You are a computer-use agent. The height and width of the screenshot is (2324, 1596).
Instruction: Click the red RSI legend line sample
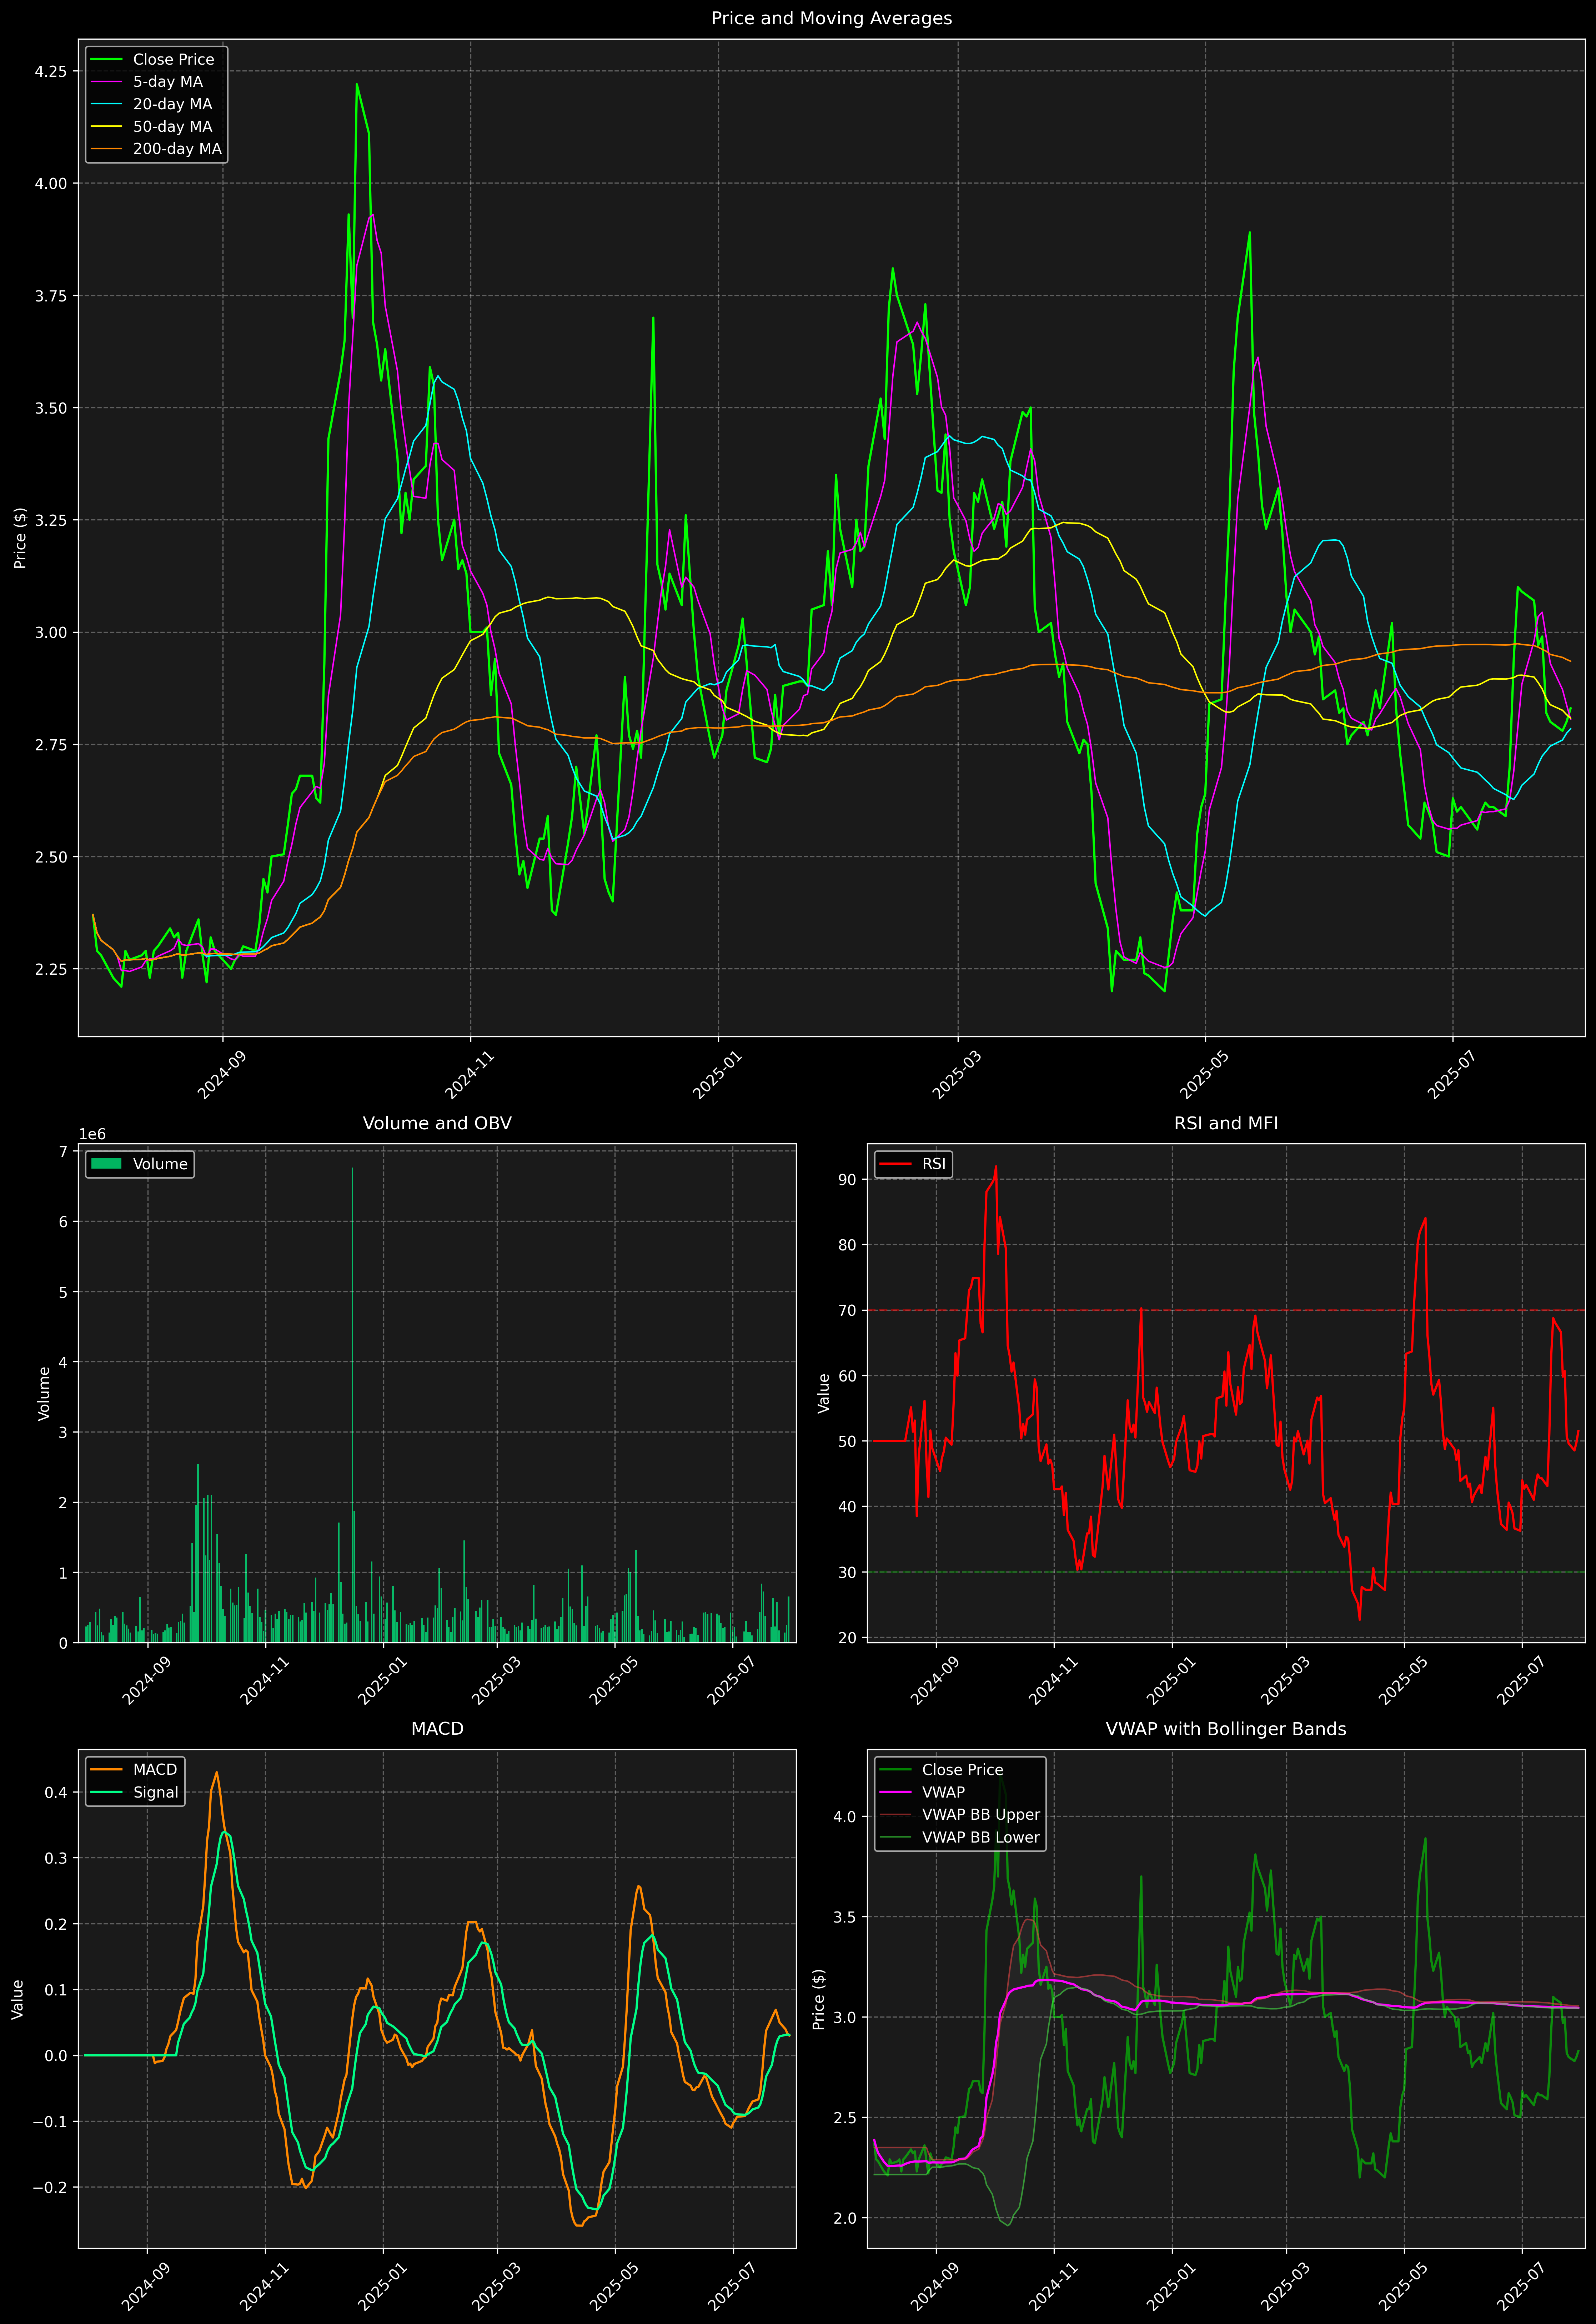(896, 1164)
